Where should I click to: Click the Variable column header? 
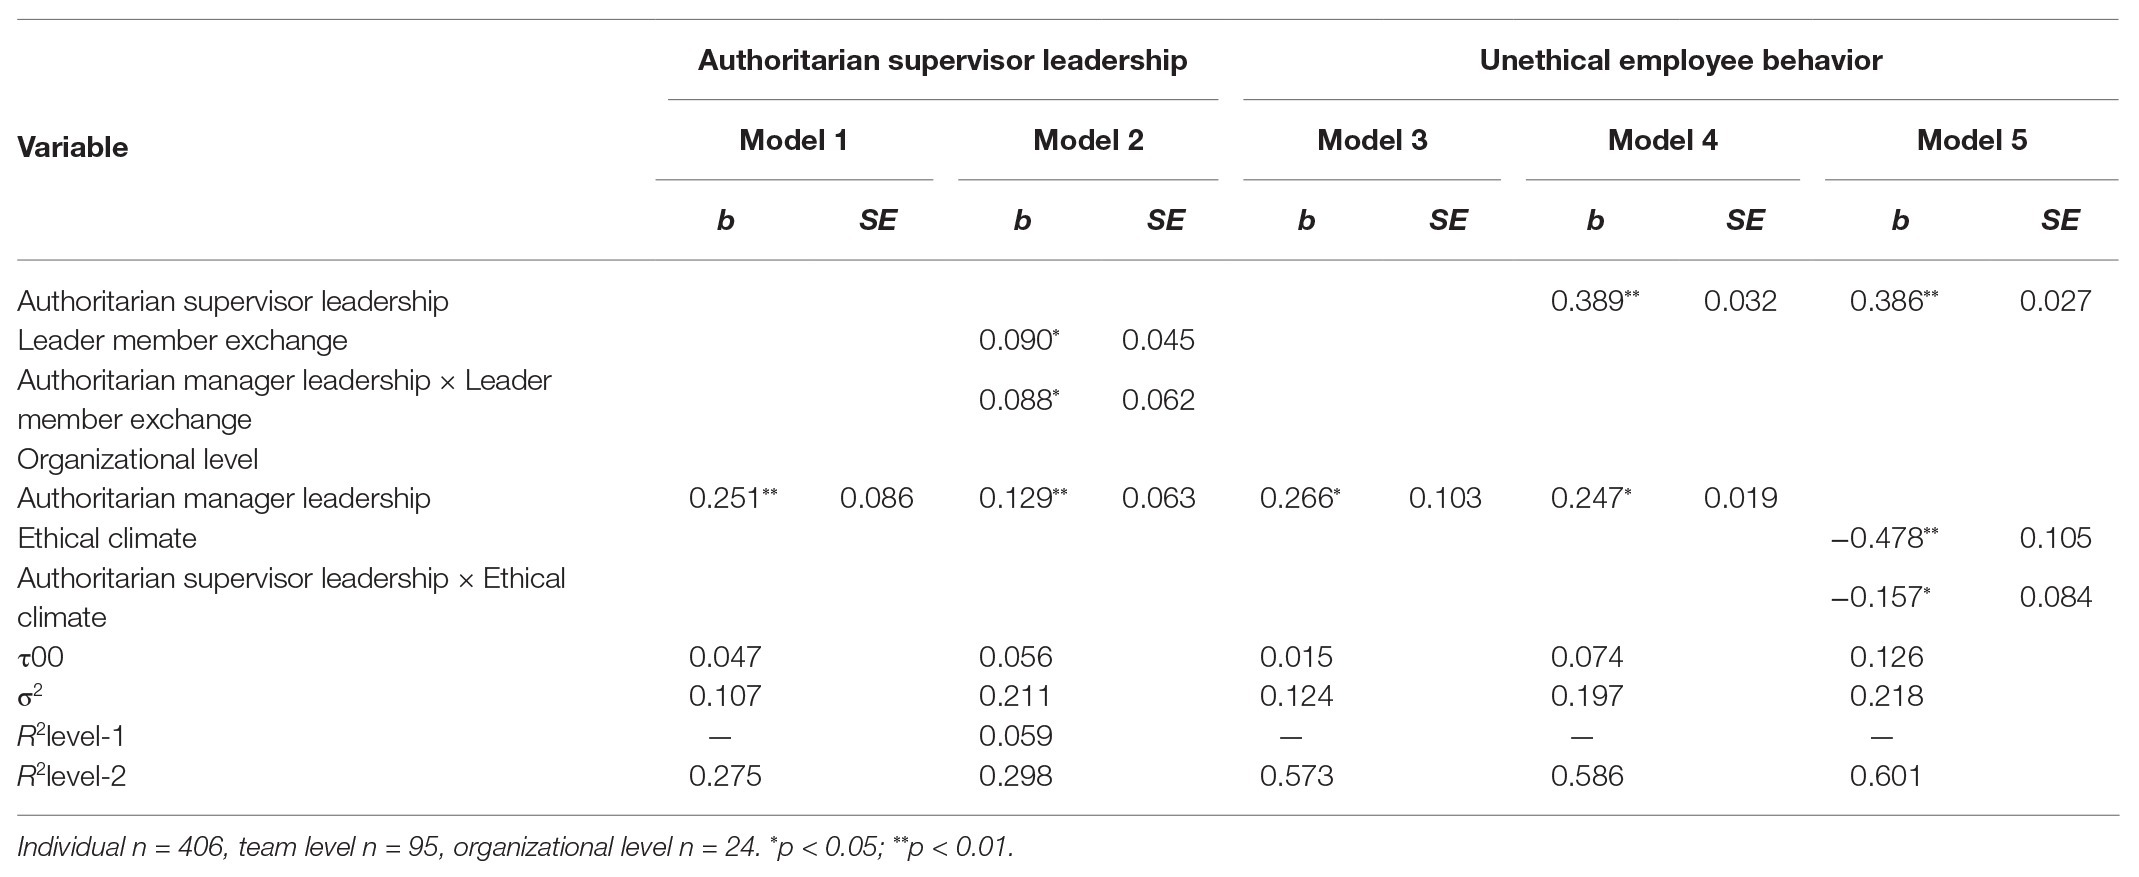pyautogui.click(x=73, y=147)
